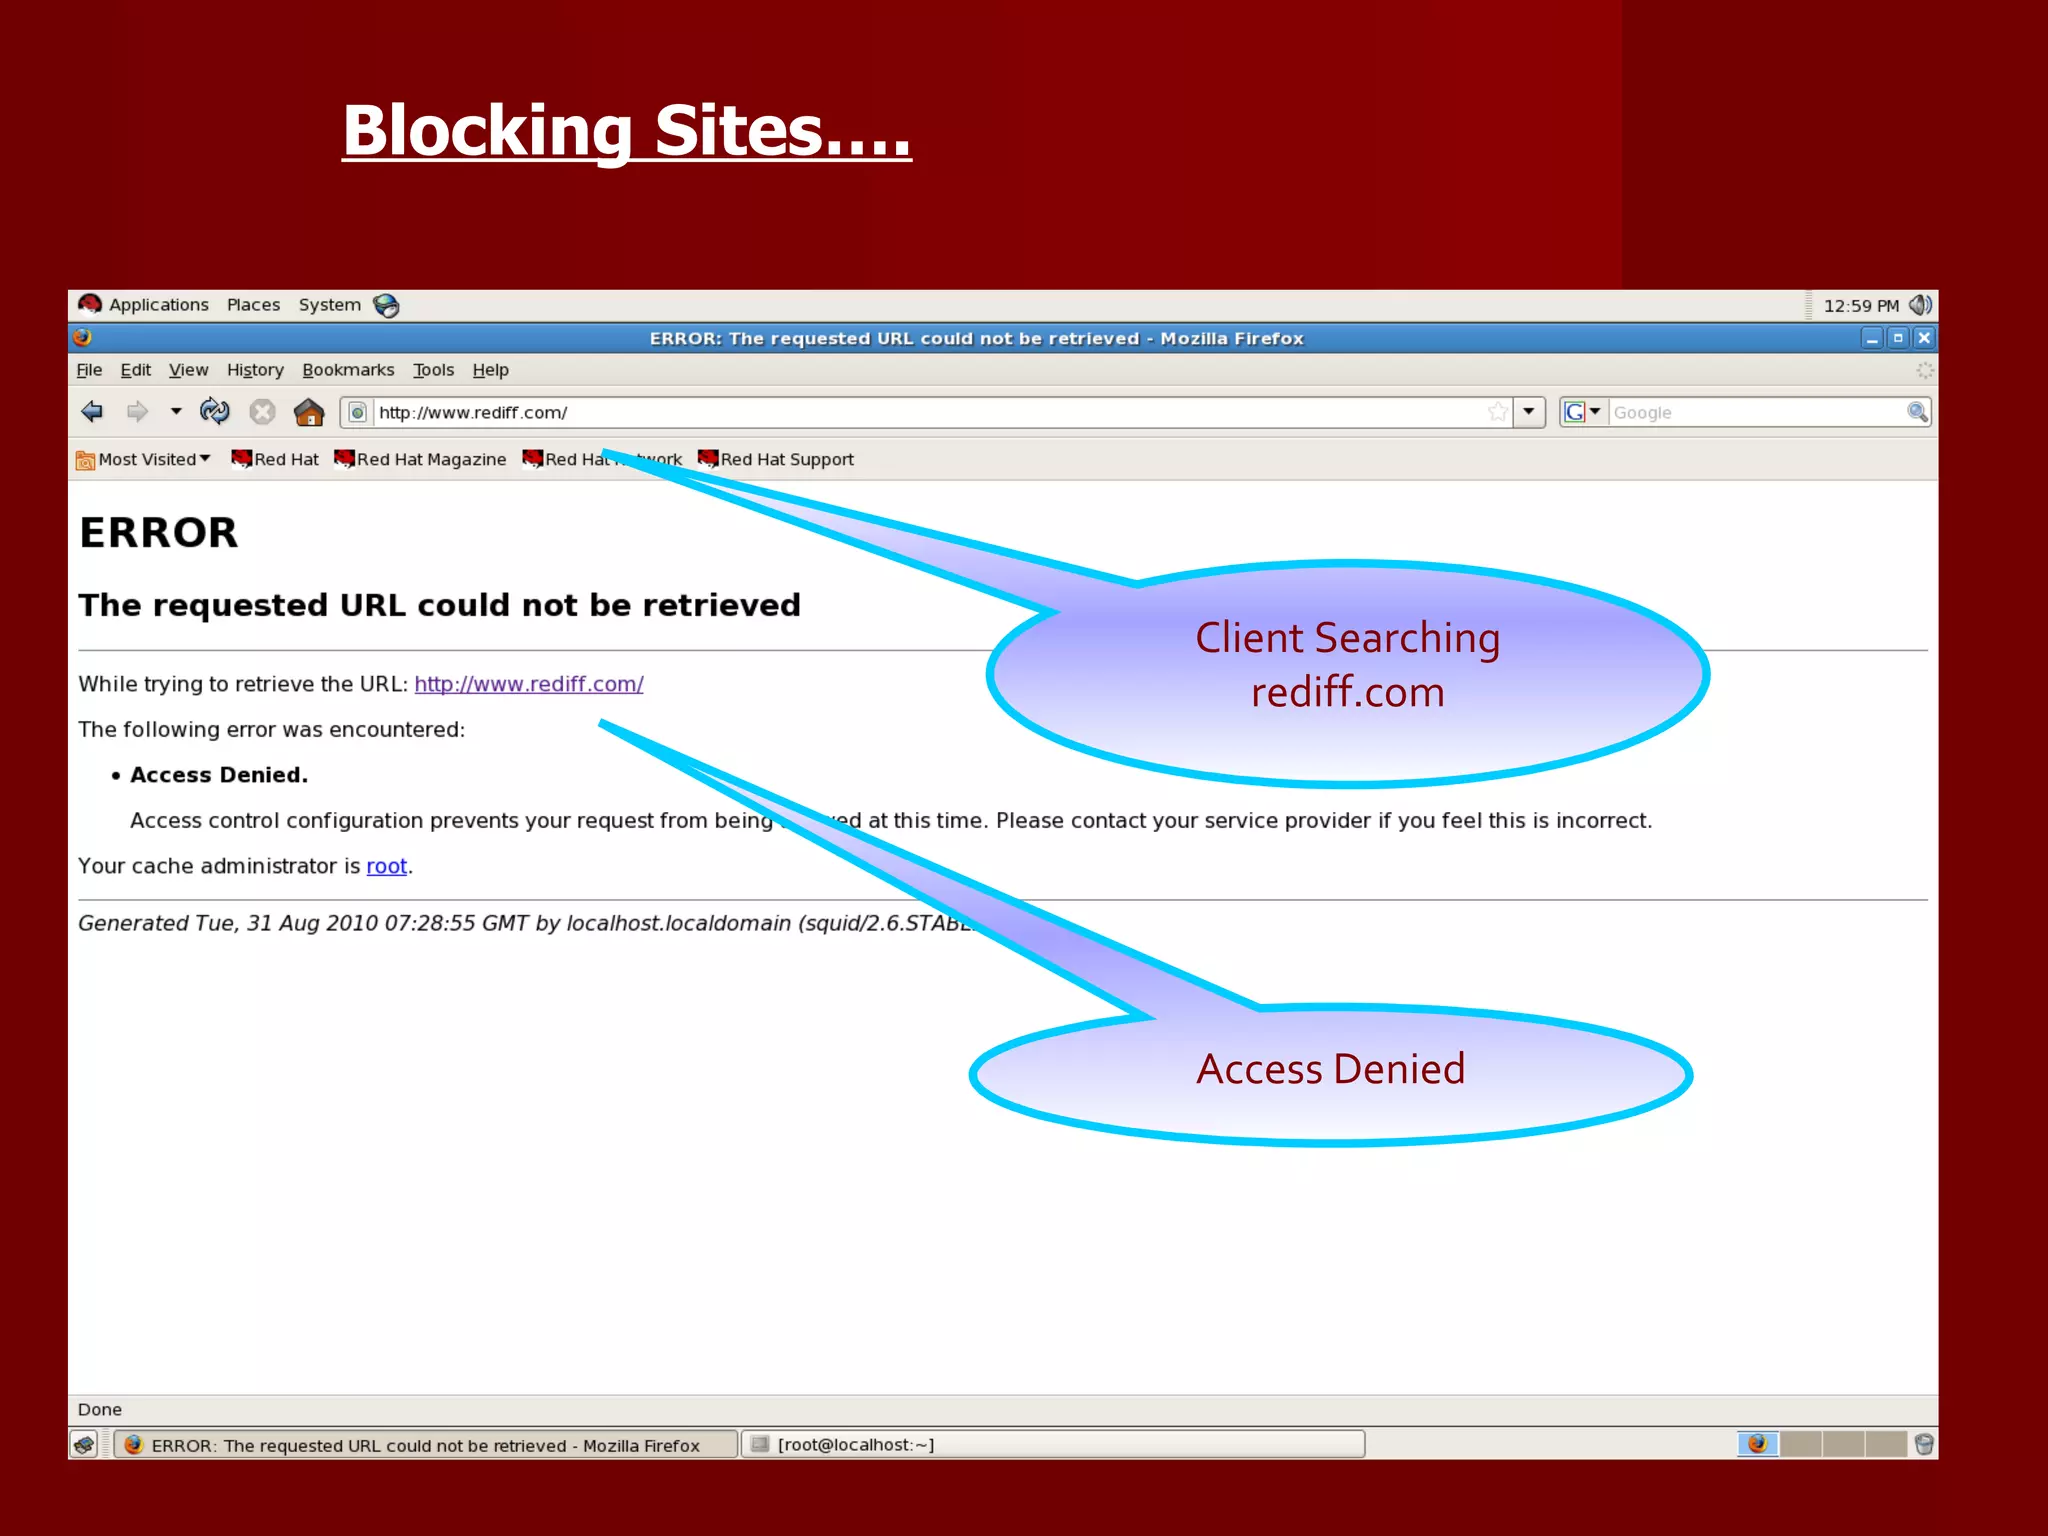Follow the http://www.rediff.com/ link
Viewport: 2048px width, 1536px height.
point(528,684)
